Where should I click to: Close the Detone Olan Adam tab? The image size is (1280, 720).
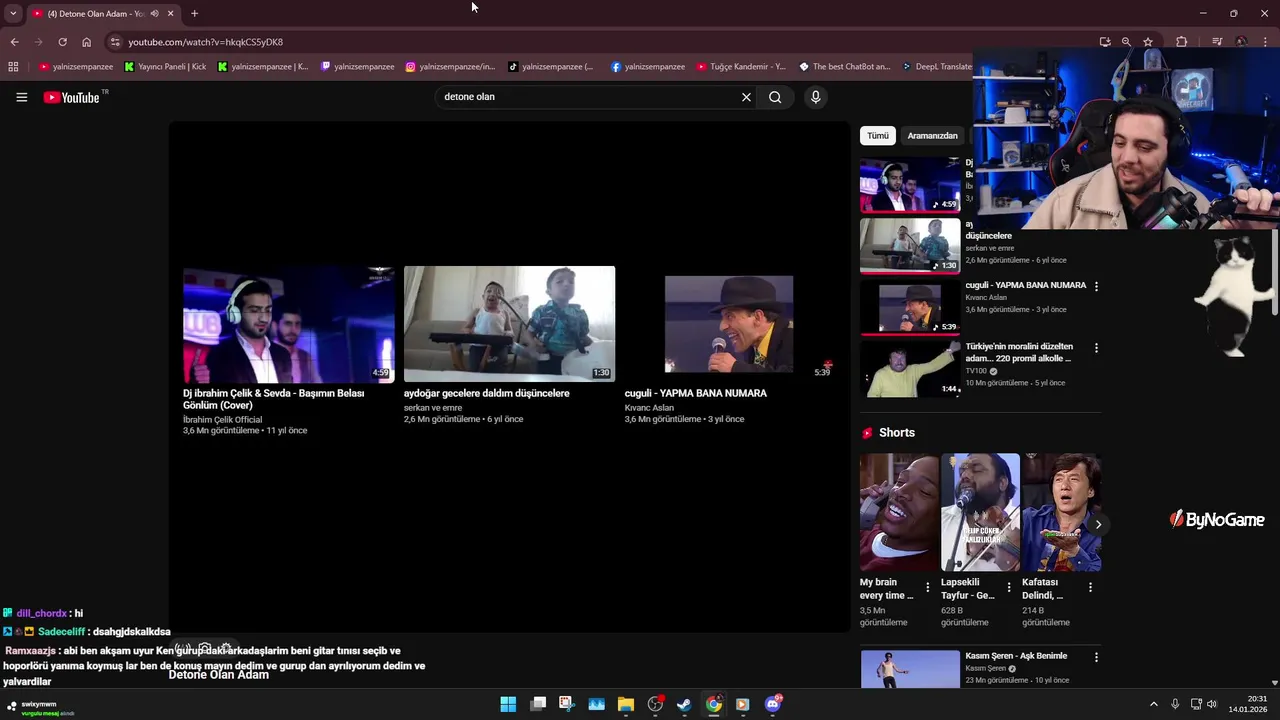tap(170, 13)
